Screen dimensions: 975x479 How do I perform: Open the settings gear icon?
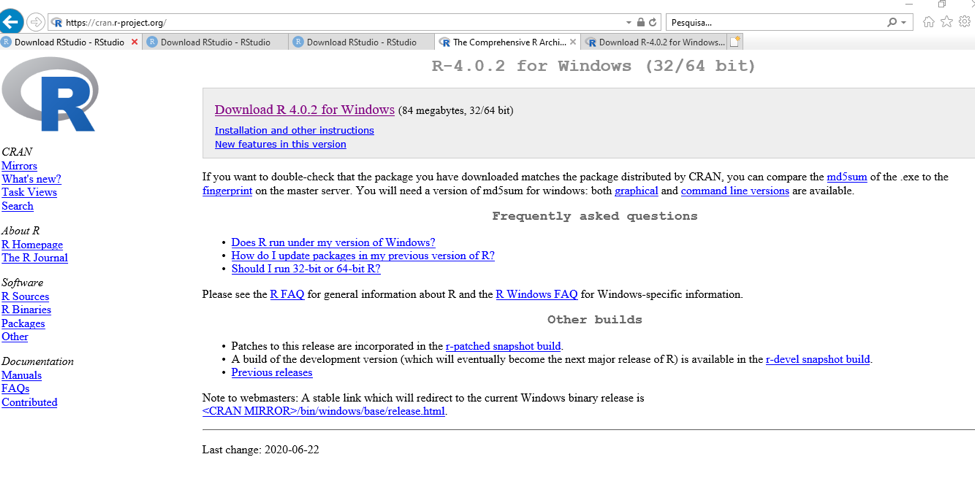(x=964, y=22)
